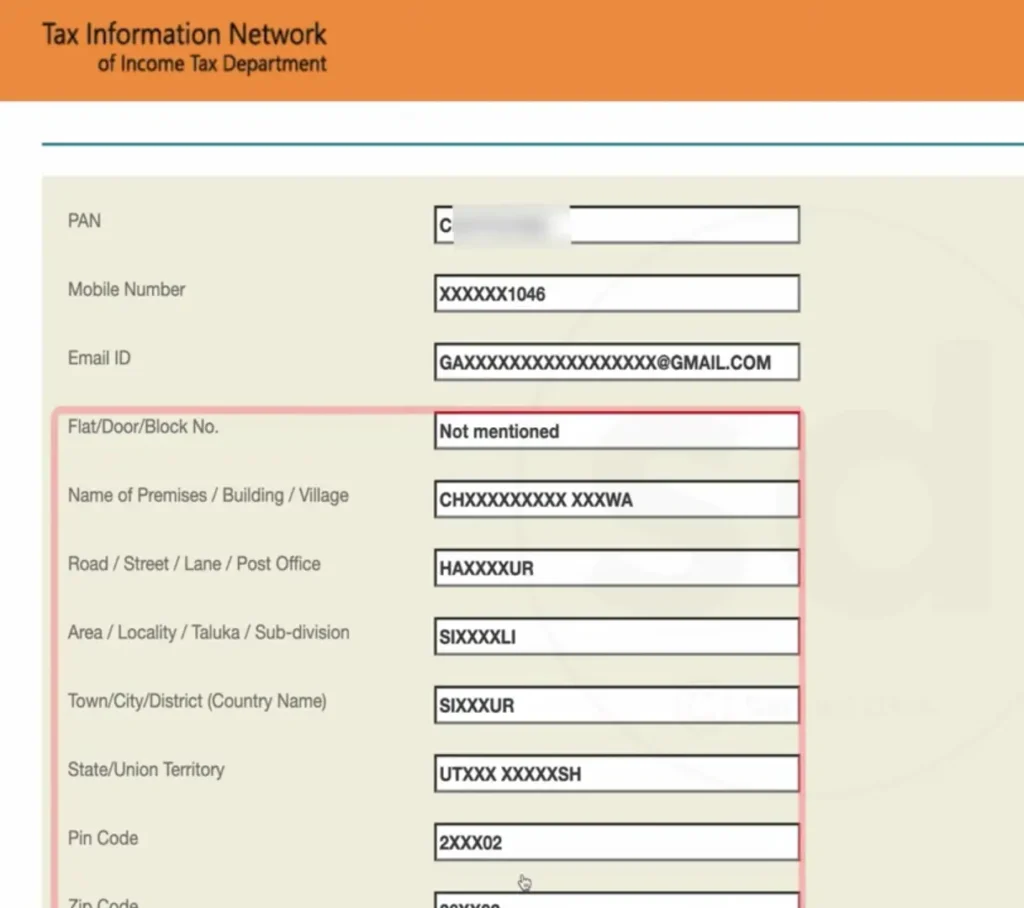Click the Flat/Door/Block No. label
Viewport: 1024px width, 908px height.
(x=143, y=427)
